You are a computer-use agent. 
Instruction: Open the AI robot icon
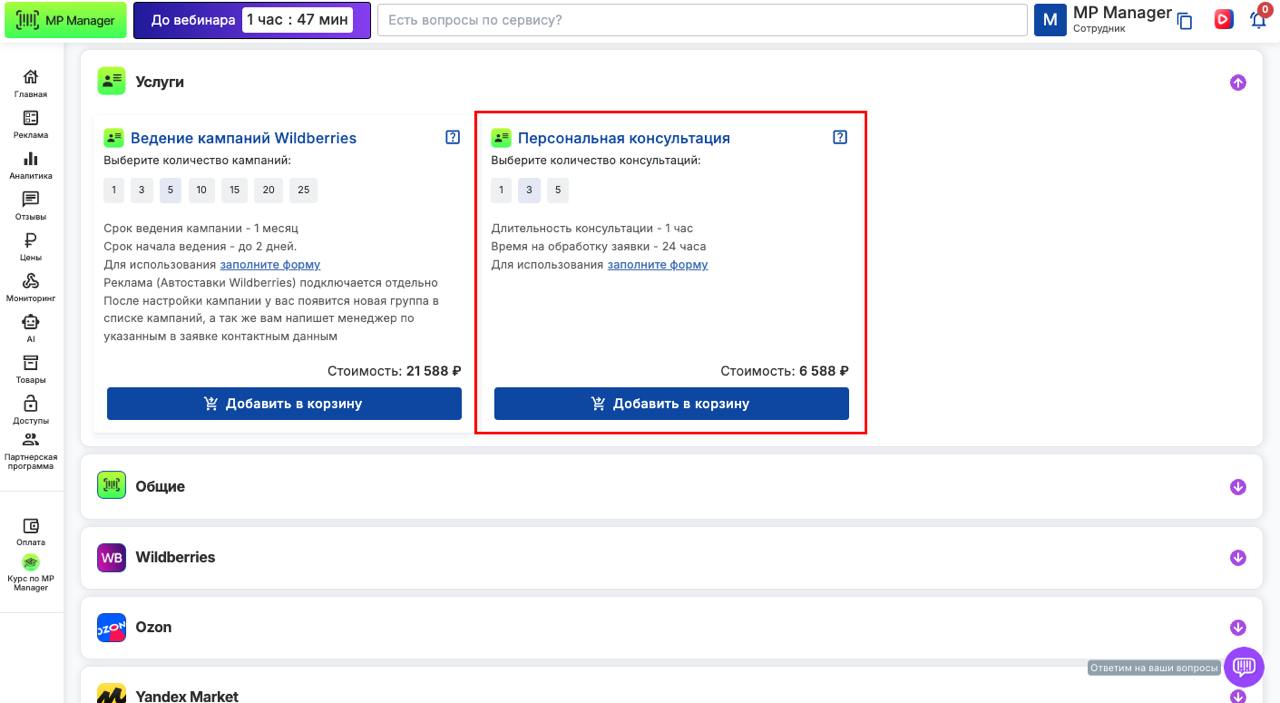tap(30, 323)
